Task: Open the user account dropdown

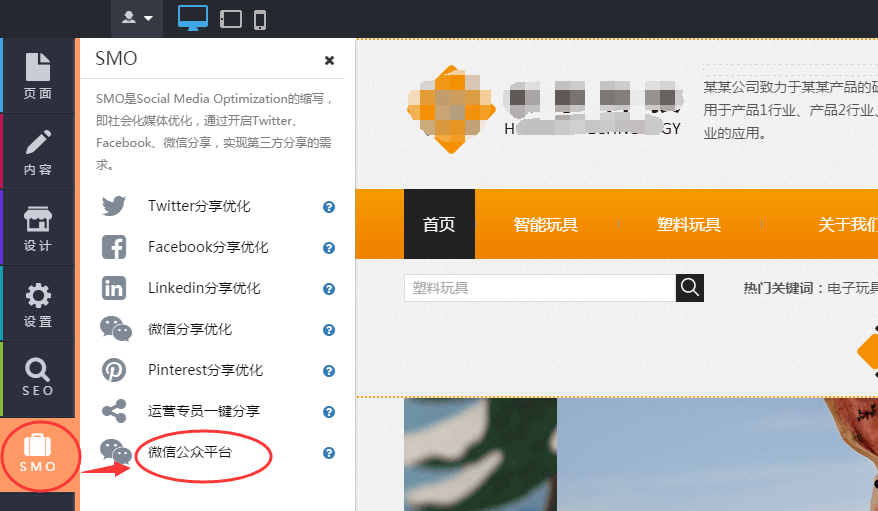Action: (137, 18)
